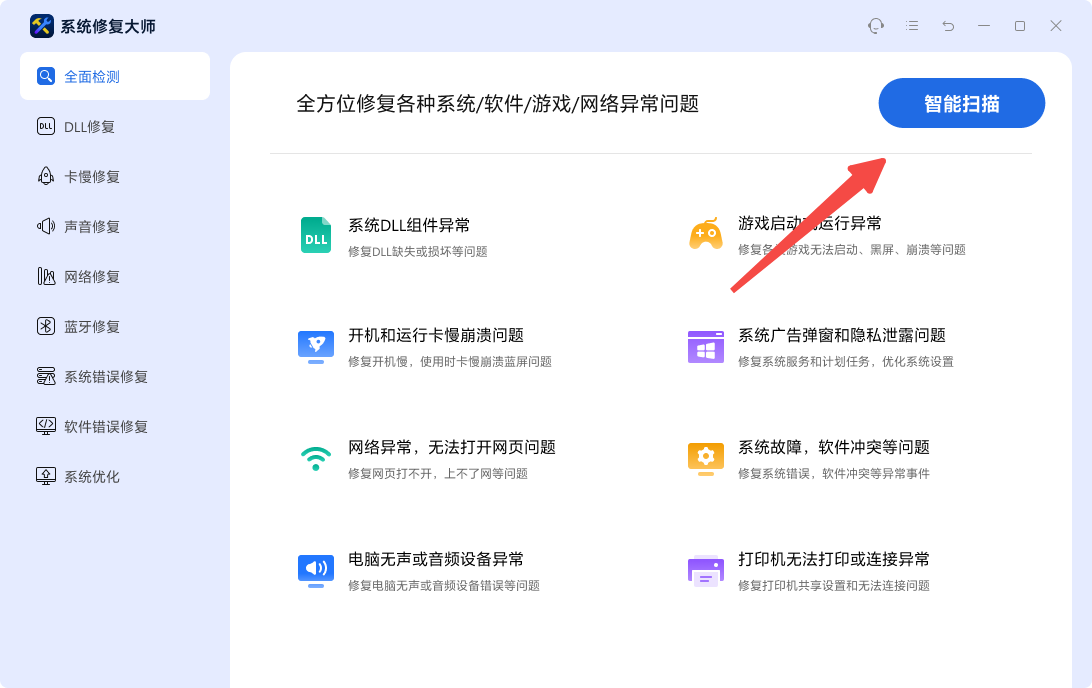This screenshot has width=1092, height=688.
Task: Go to 声音修复 sidebar section
Action: 91,226
